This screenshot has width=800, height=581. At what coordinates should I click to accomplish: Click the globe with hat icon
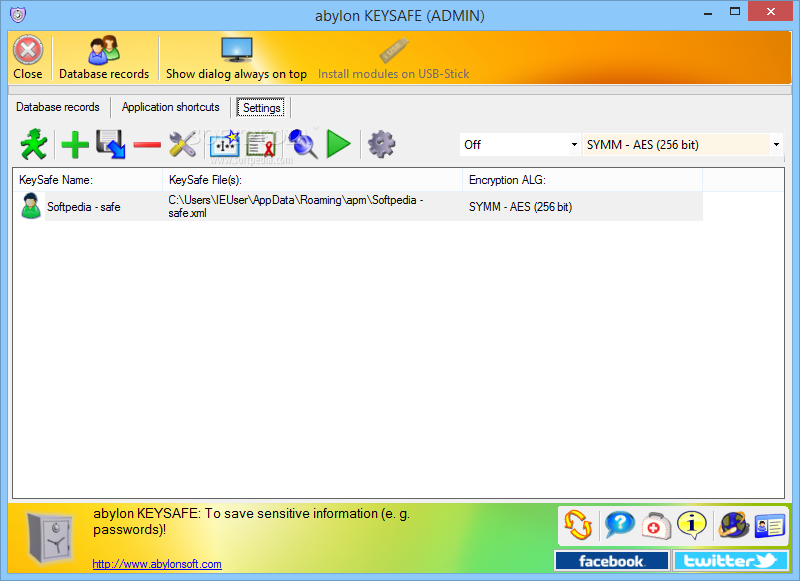click(x=733, y=525)
